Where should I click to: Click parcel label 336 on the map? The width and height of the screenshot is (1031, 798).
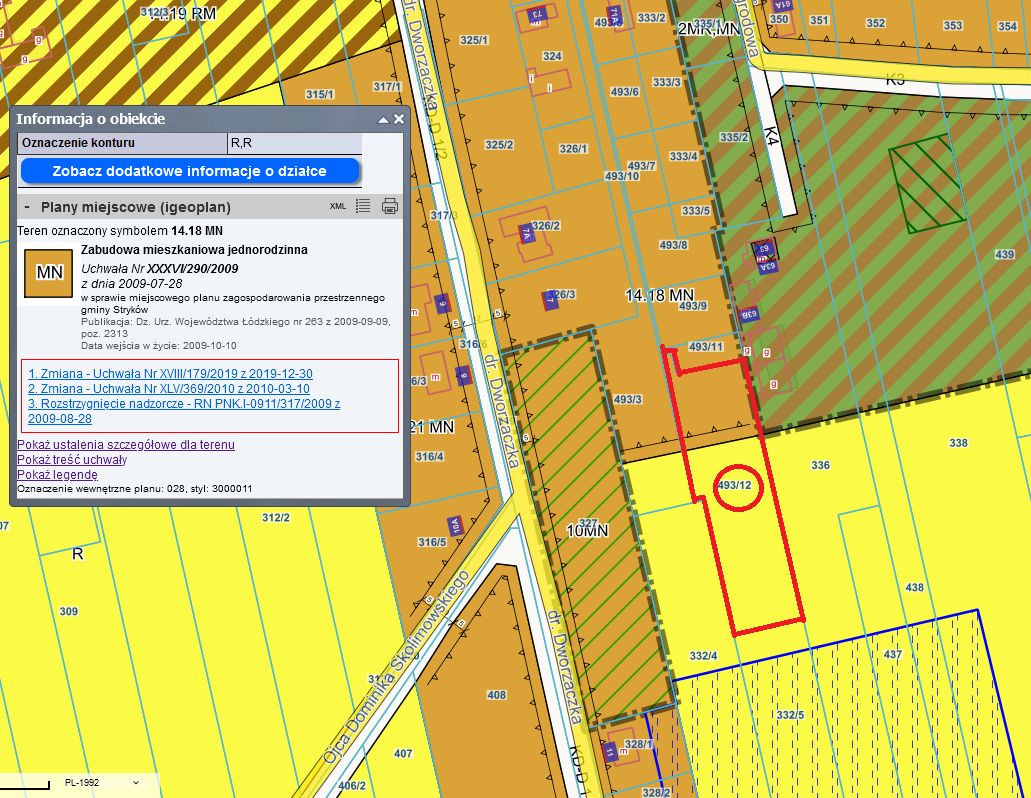pyautogui.click(x=820, y=465)
